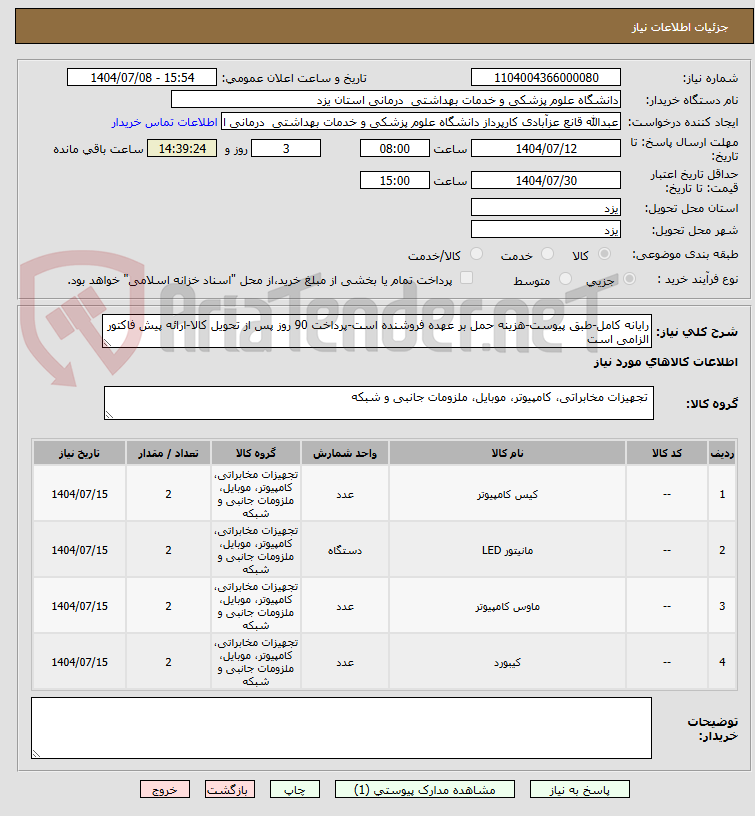Click the نام کالا column header
The image size is (755, 816).
(x=507, y=453)
